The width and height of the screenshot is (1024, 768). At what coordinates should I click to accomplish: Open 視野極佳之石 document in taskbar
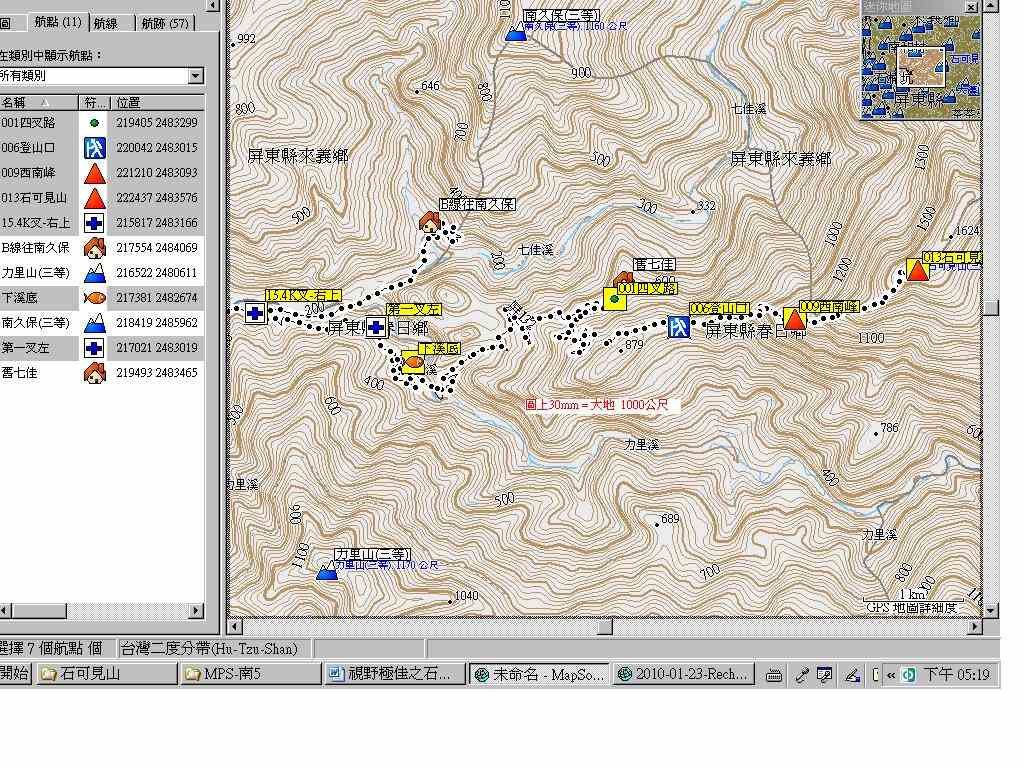(x=395, y=674)
